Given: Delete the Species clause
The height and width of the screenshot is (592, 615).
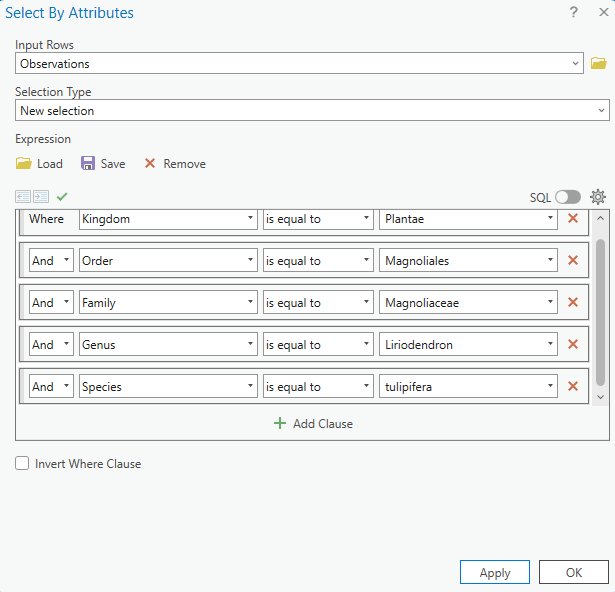Looking at the screenshot, I should click(573, 386).
